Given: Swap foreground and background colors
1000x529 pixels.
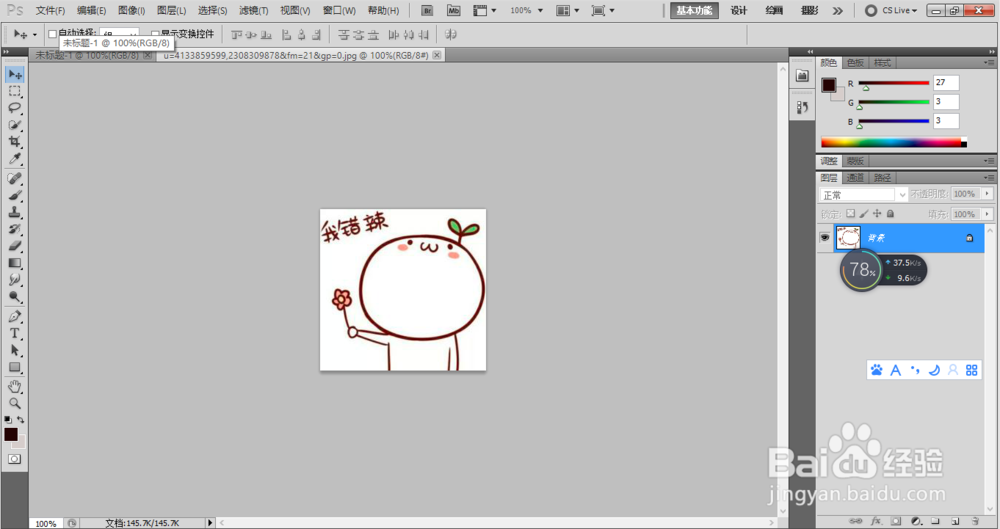Looking at the screenshot, I should tap(21, 420).
